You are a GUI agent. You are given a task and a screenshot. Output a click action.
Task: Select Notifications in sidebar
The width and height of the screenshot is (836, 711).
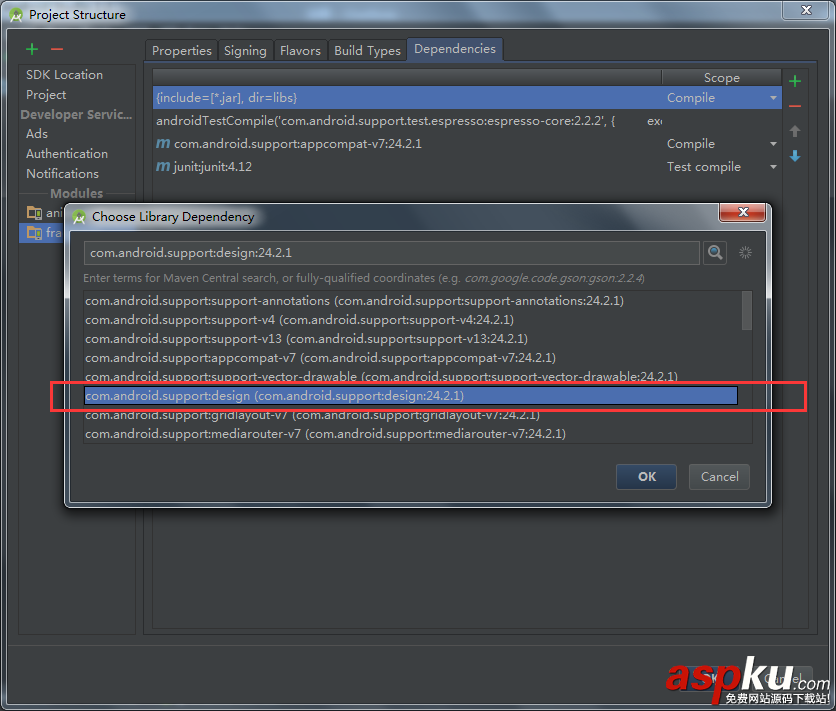[x=62, y=174]
